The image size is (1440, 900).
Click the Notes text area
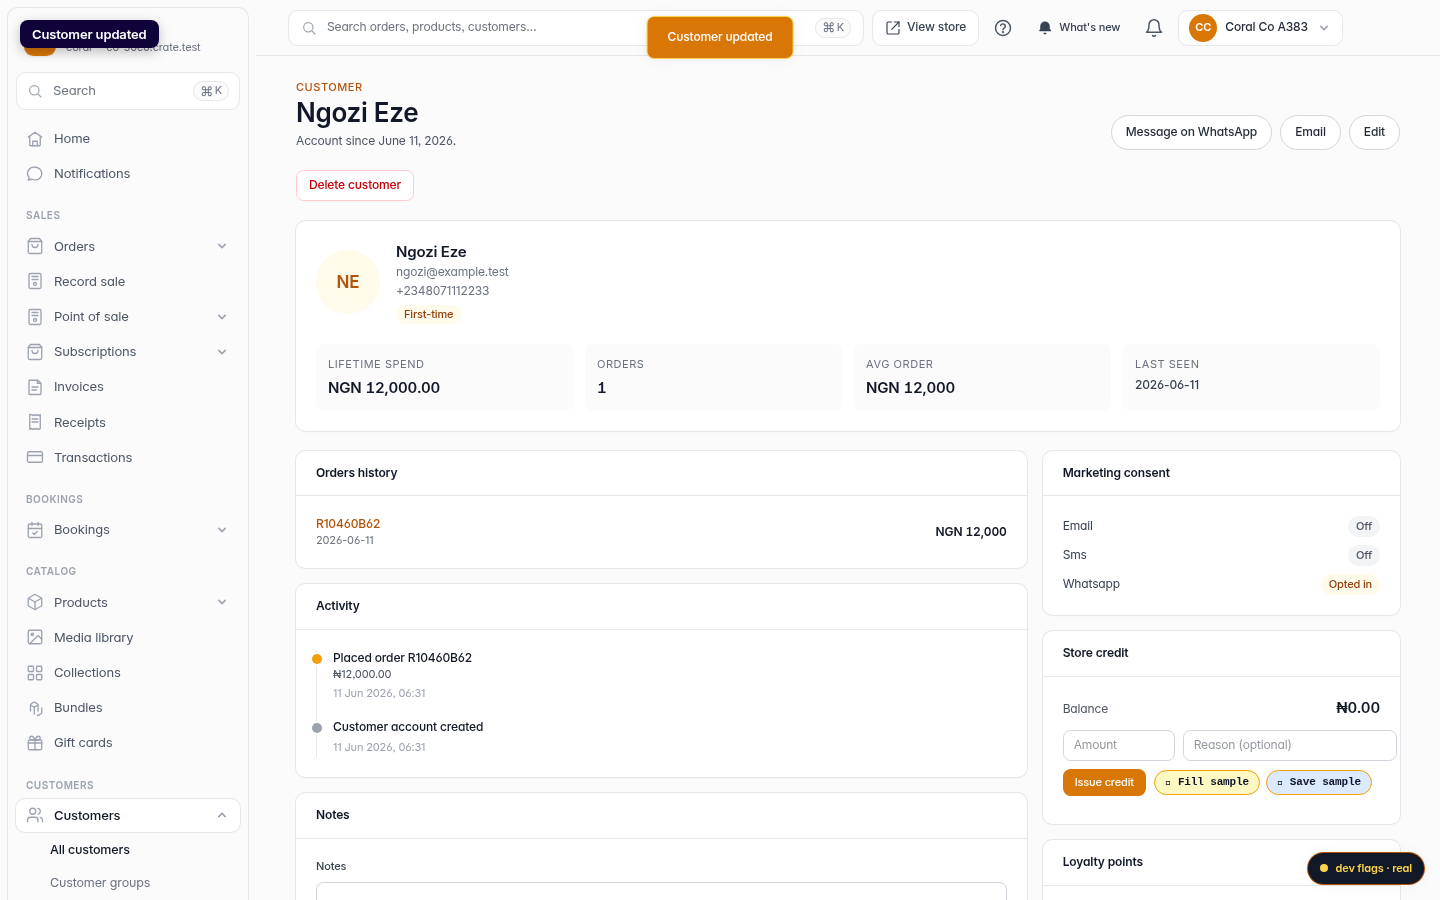[661, 891]
